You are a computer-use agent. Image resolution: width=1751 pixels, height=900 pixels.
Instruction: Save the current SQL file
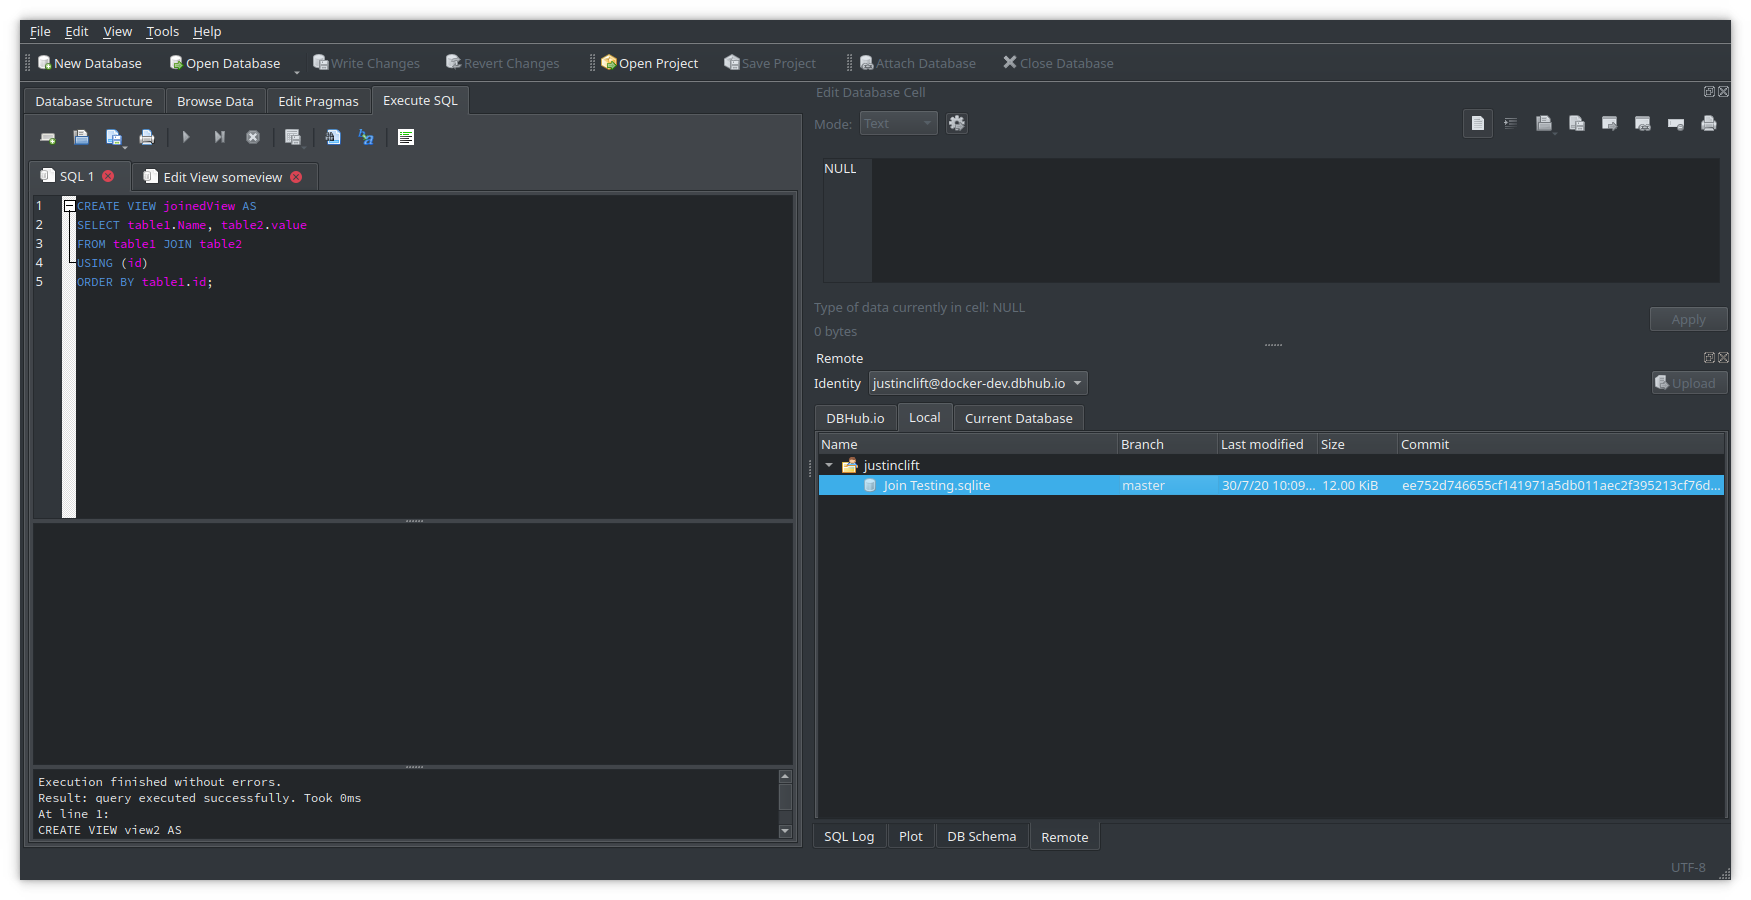(115, 137)
